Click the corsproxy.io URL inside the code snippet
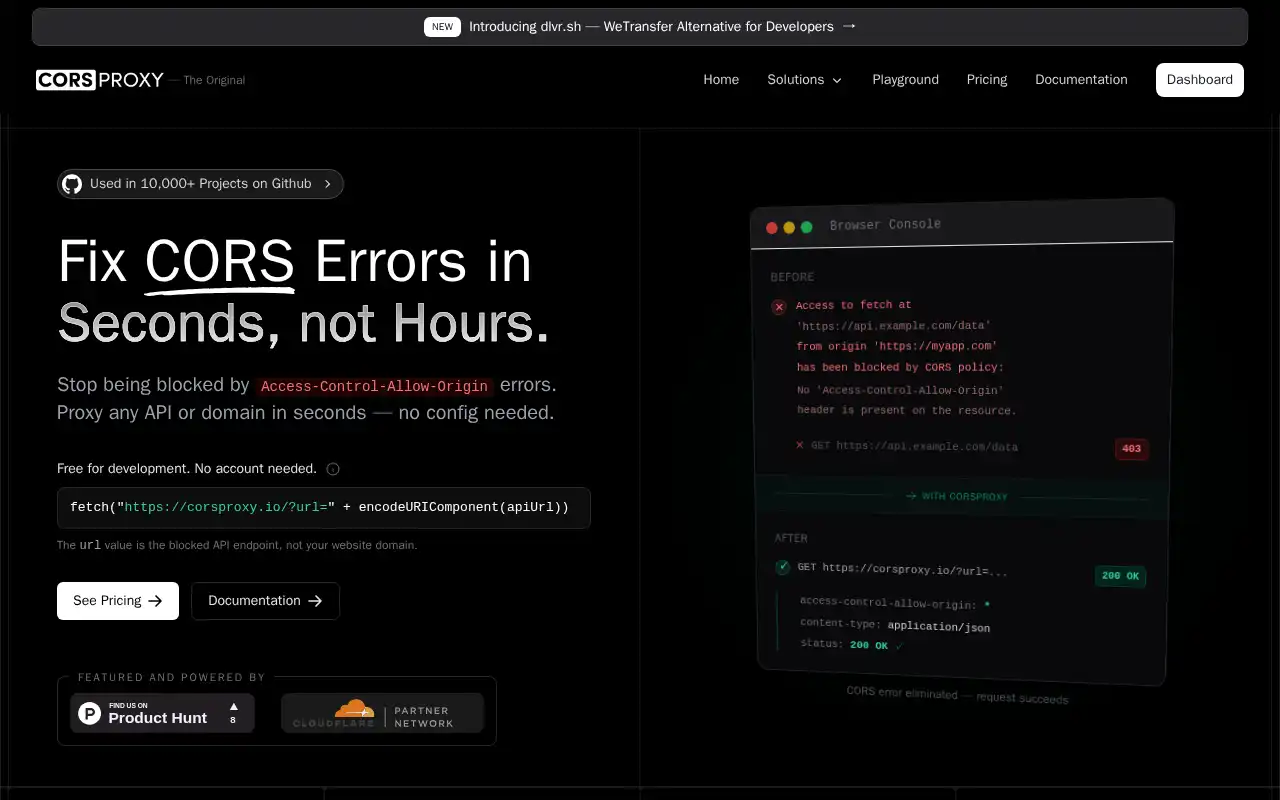This screenshot has width=1280, height=800. tap(226, 508)
